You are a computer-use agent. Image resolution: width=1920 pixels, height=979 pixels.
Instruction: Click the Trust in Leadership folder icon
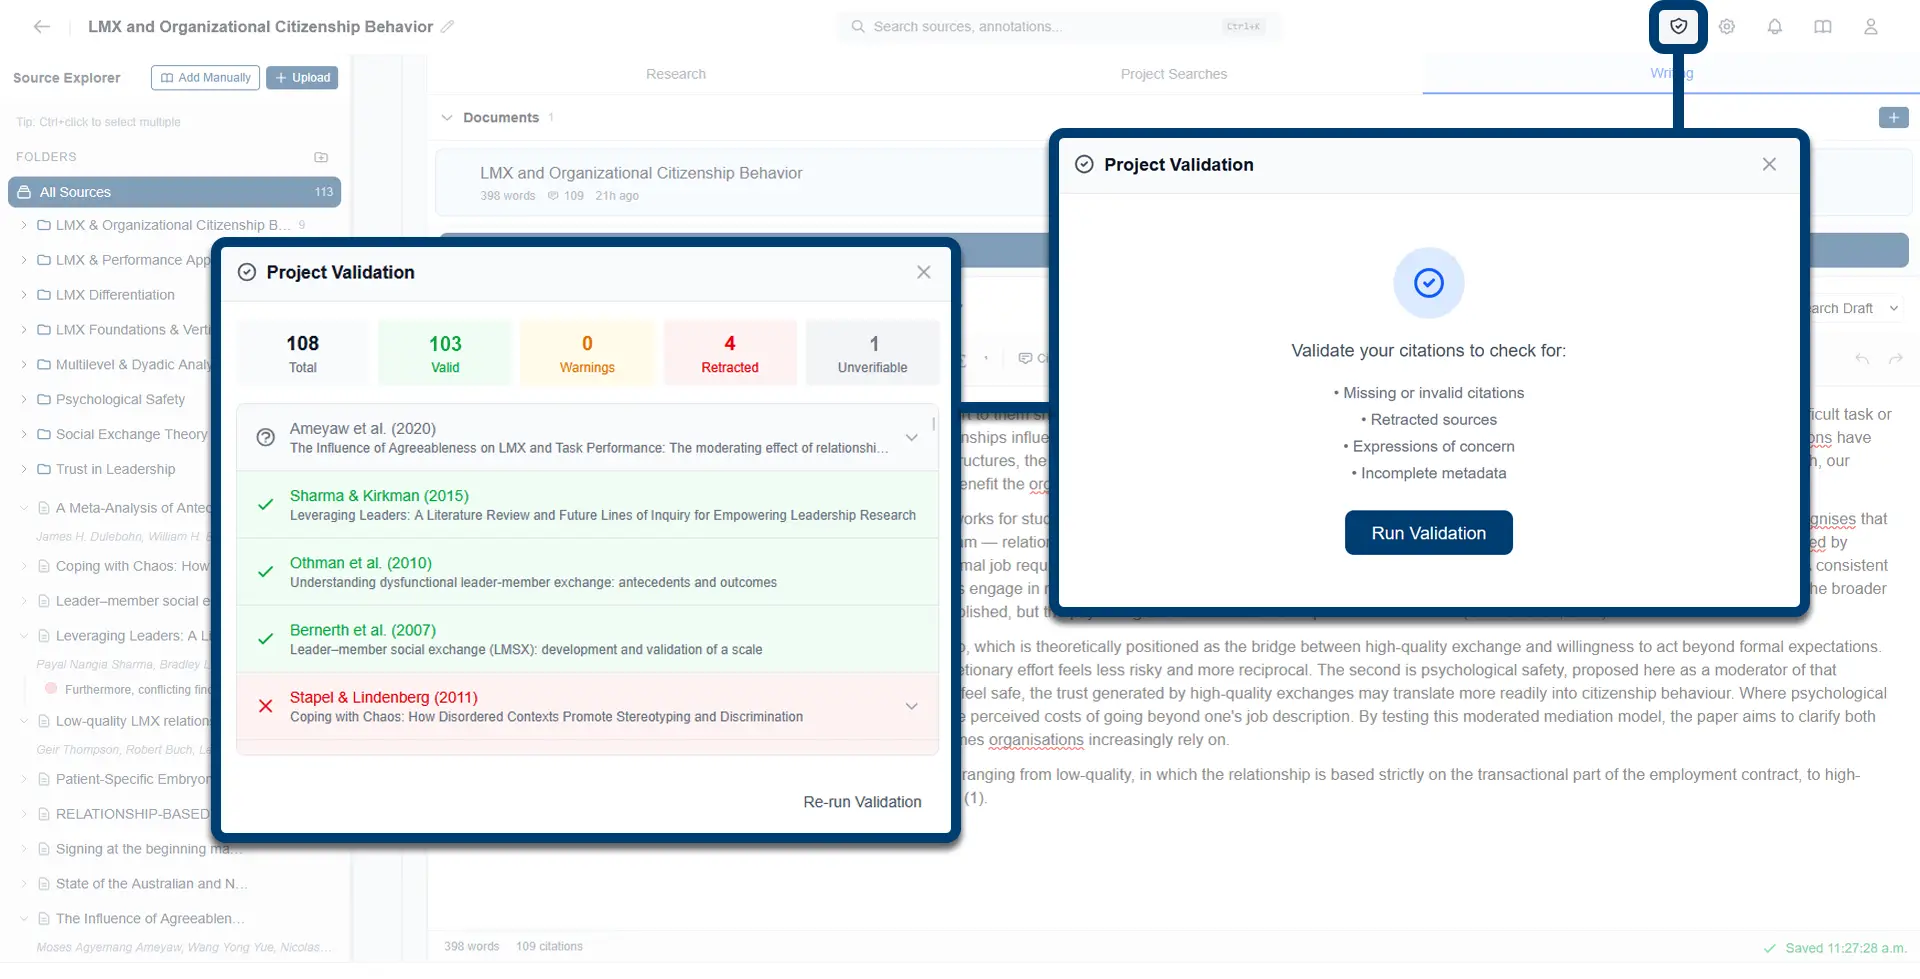[44, 469]
